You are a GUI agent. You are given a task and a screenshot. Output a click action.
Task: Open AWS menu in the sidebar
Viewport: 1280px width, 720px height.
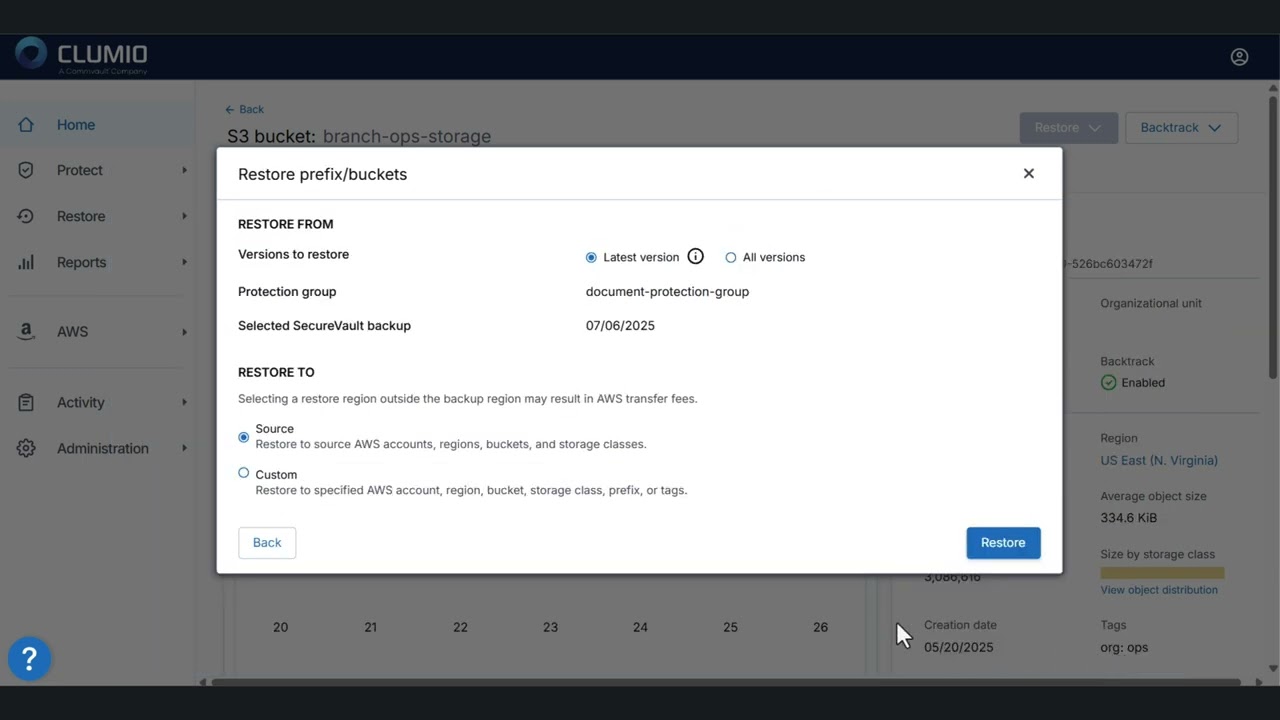point(98,331)
